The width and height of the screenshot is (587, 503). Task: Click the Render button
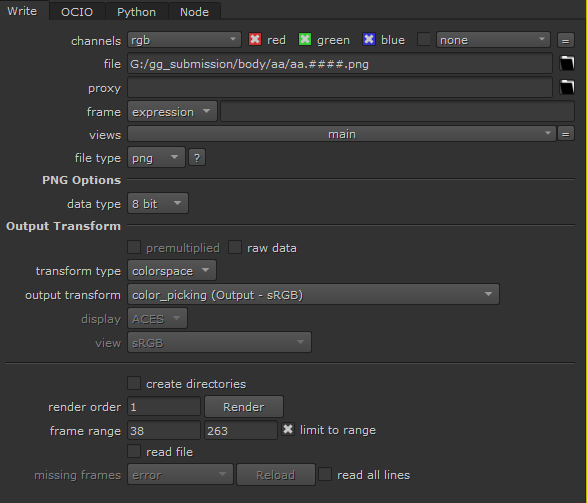(244, 407)
